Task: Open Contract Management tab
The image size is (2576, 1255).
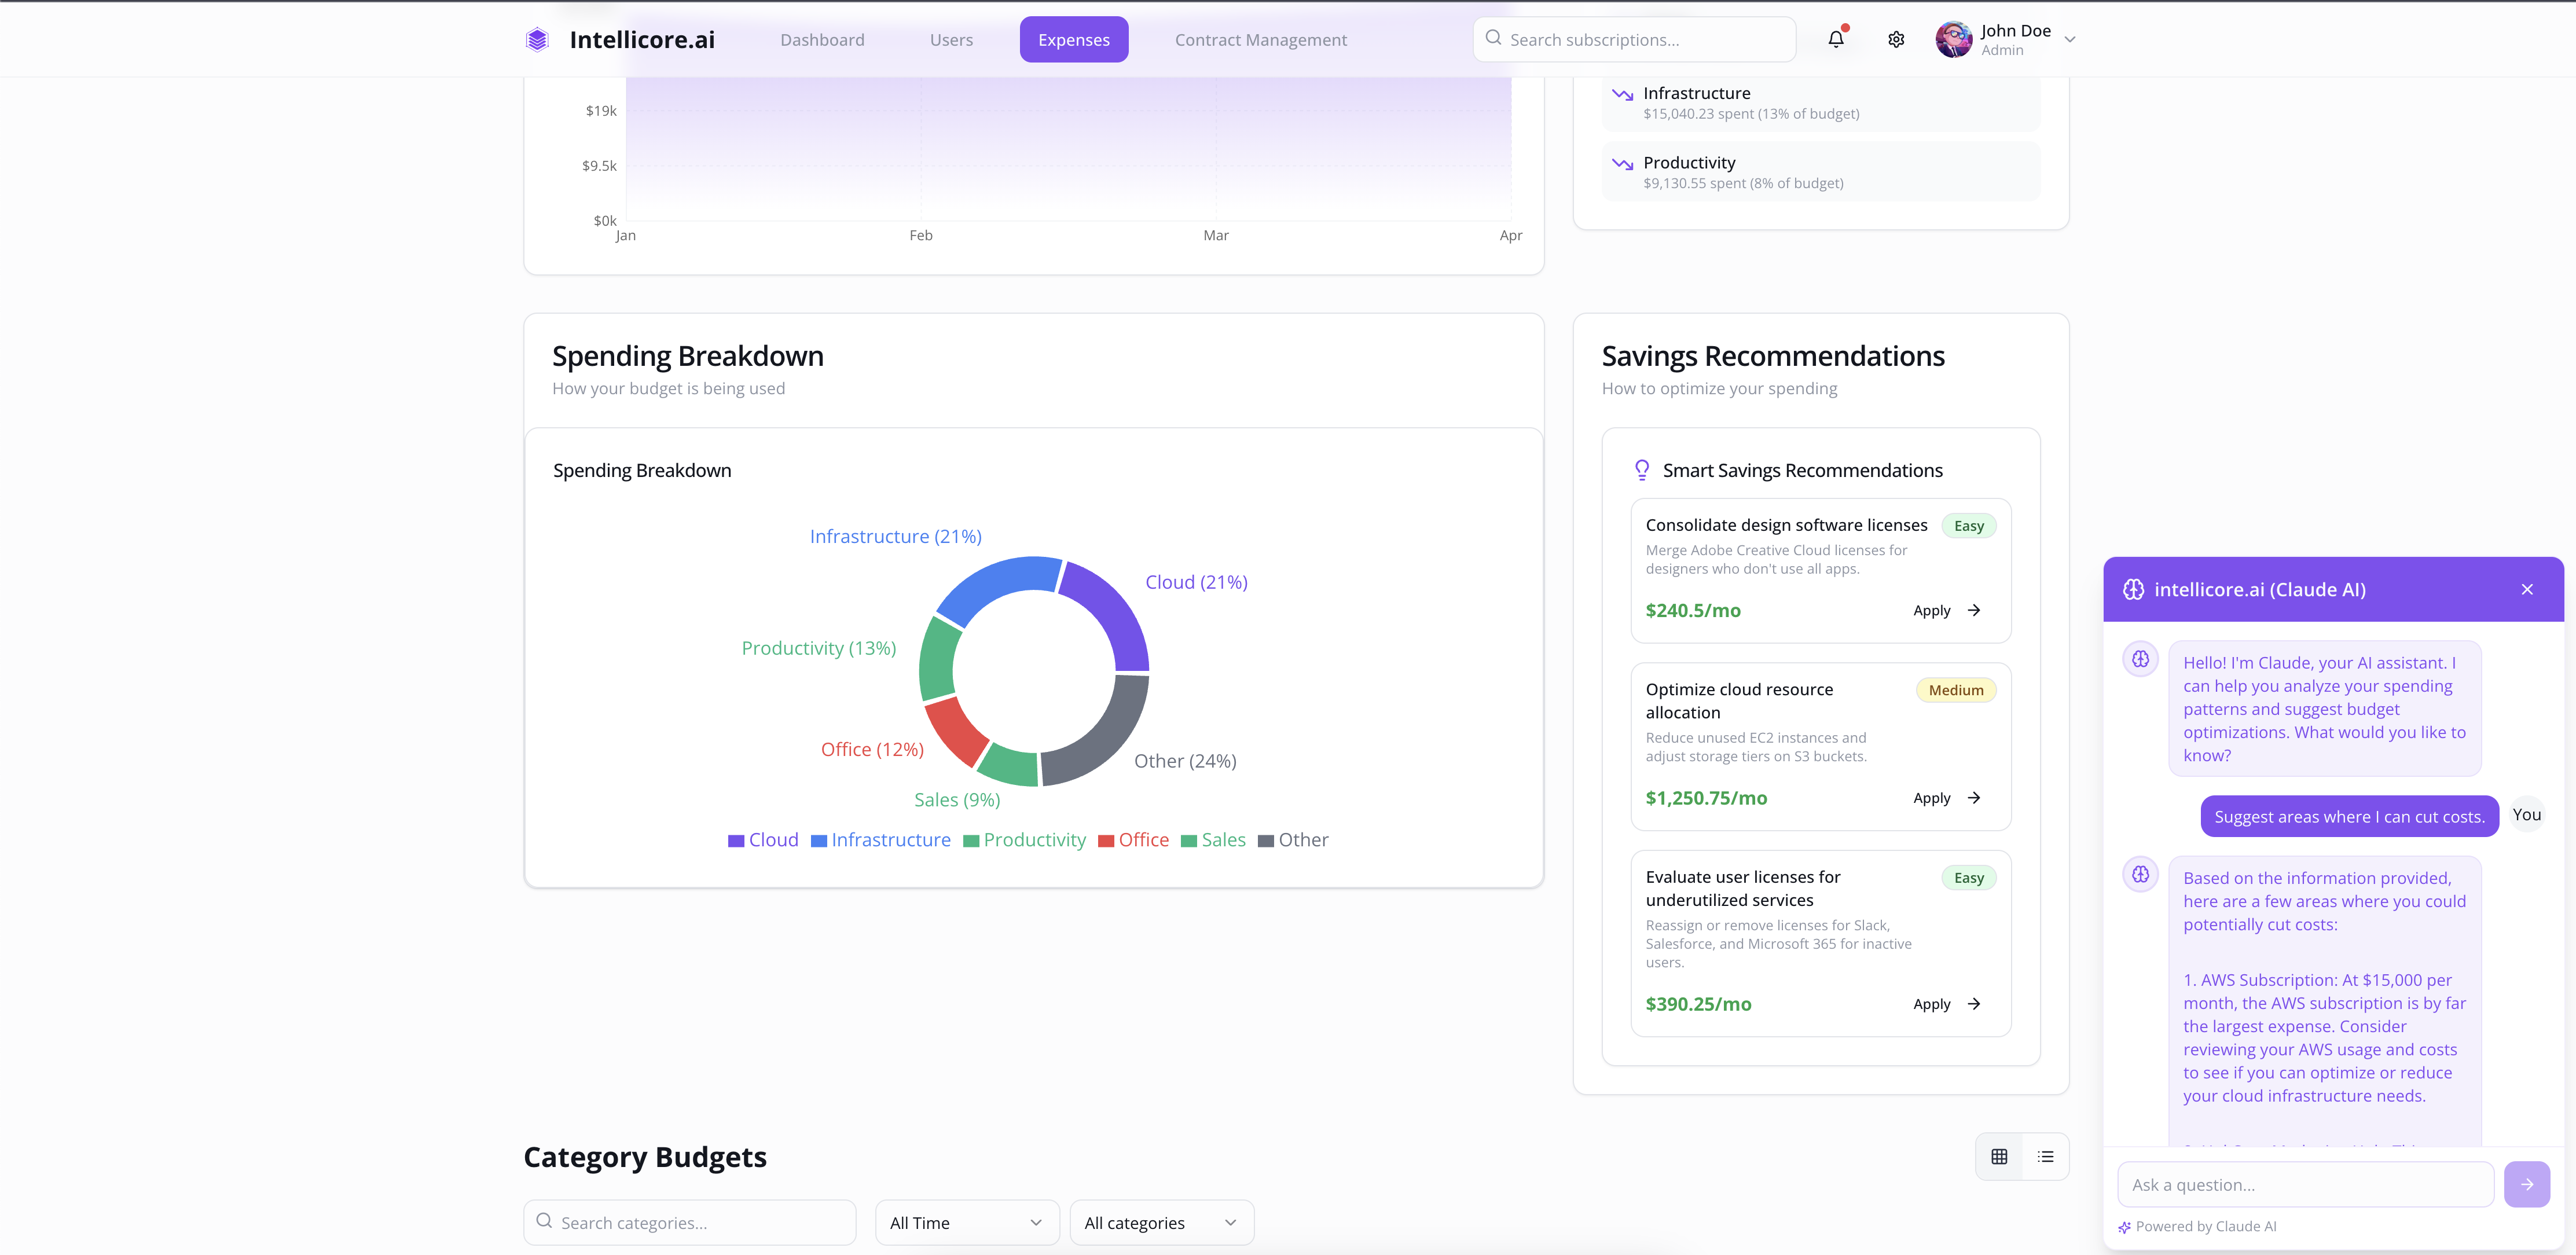Action: (1260, 40)
